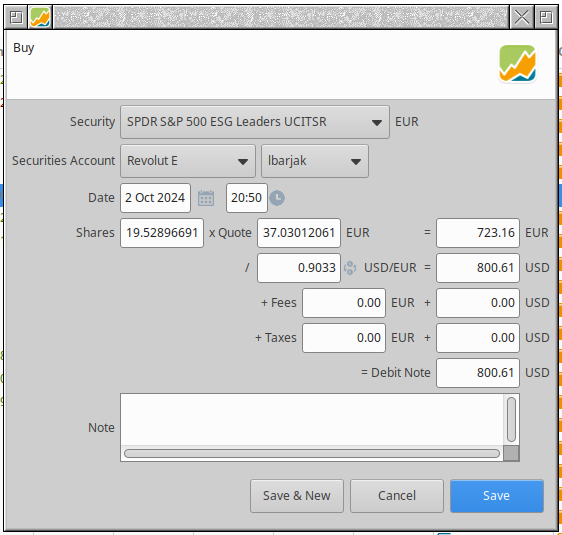Click the clock icon next to time
The image size is (562, 535).
(277, 198)
